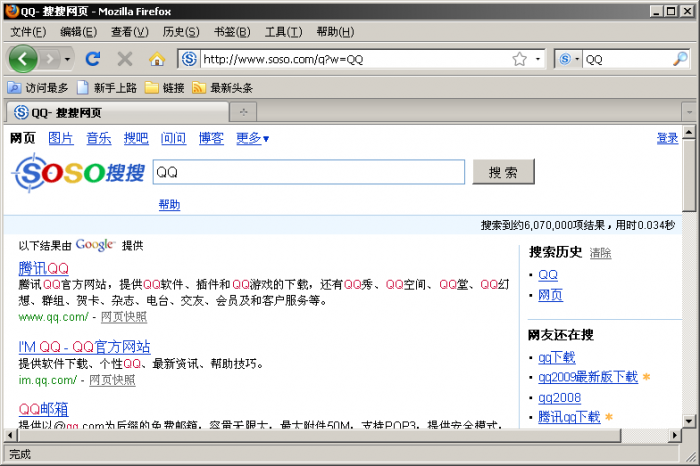Open the 查看(V) menu

point(129,32)
